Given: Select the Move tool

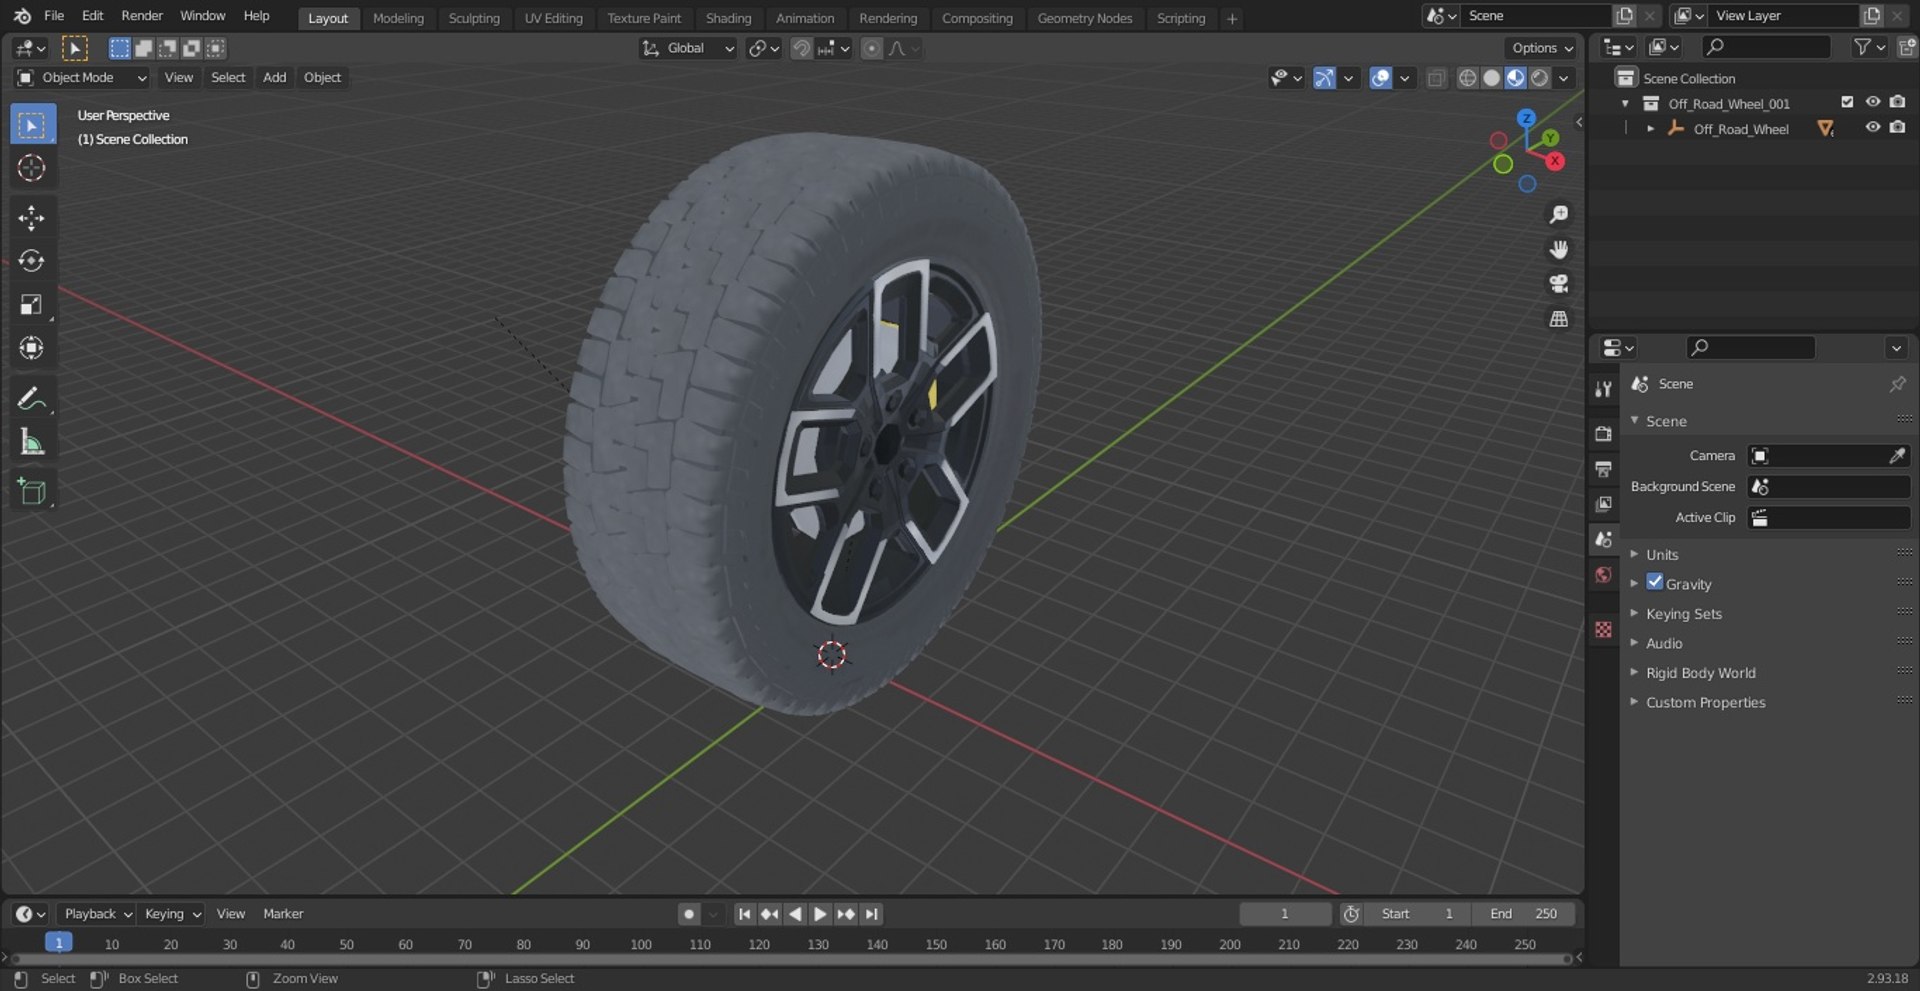Looking at the screenshot, I should pyautogui.click(x=32, y=218).
